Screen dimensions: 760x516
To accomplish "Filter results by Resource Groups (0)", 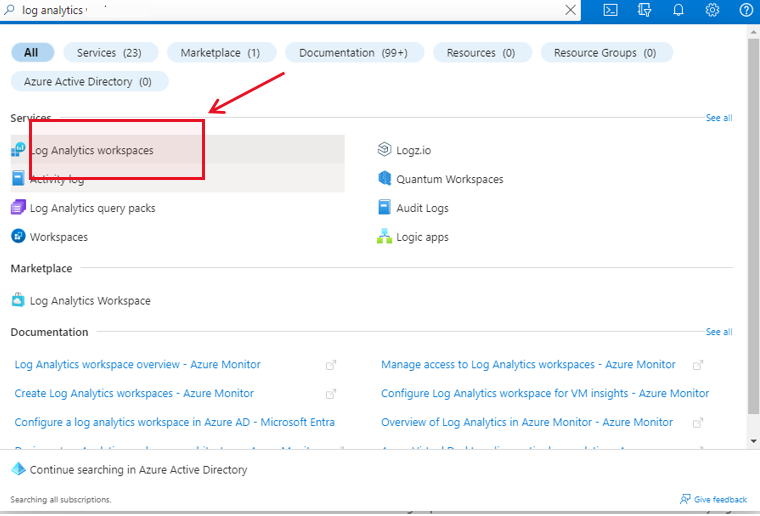I will 606,52.
